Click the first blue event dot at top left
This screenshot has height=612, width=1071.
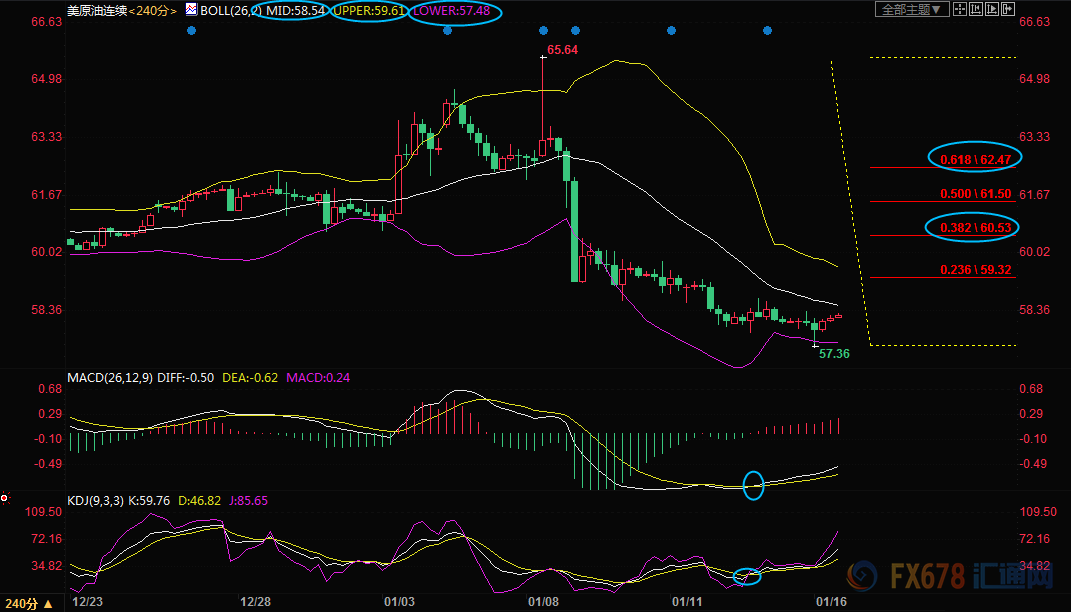191,31
